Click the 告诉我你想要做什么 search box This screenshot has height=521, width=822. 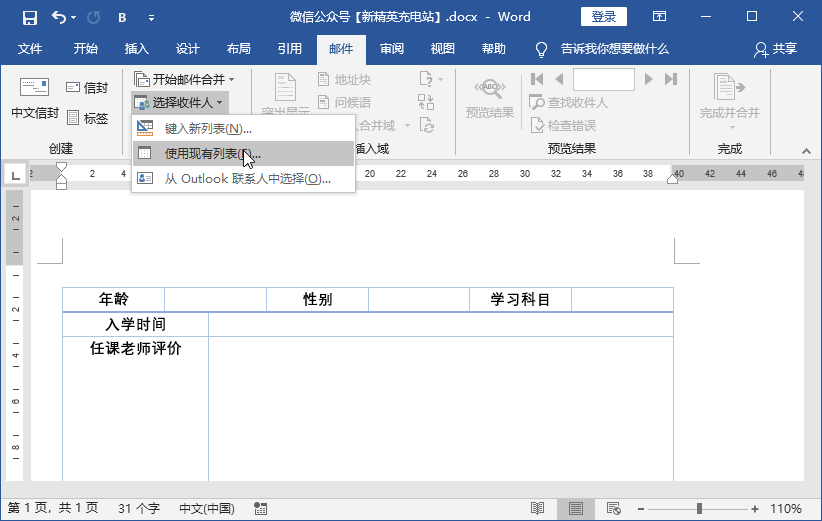(x=602, y=49)
